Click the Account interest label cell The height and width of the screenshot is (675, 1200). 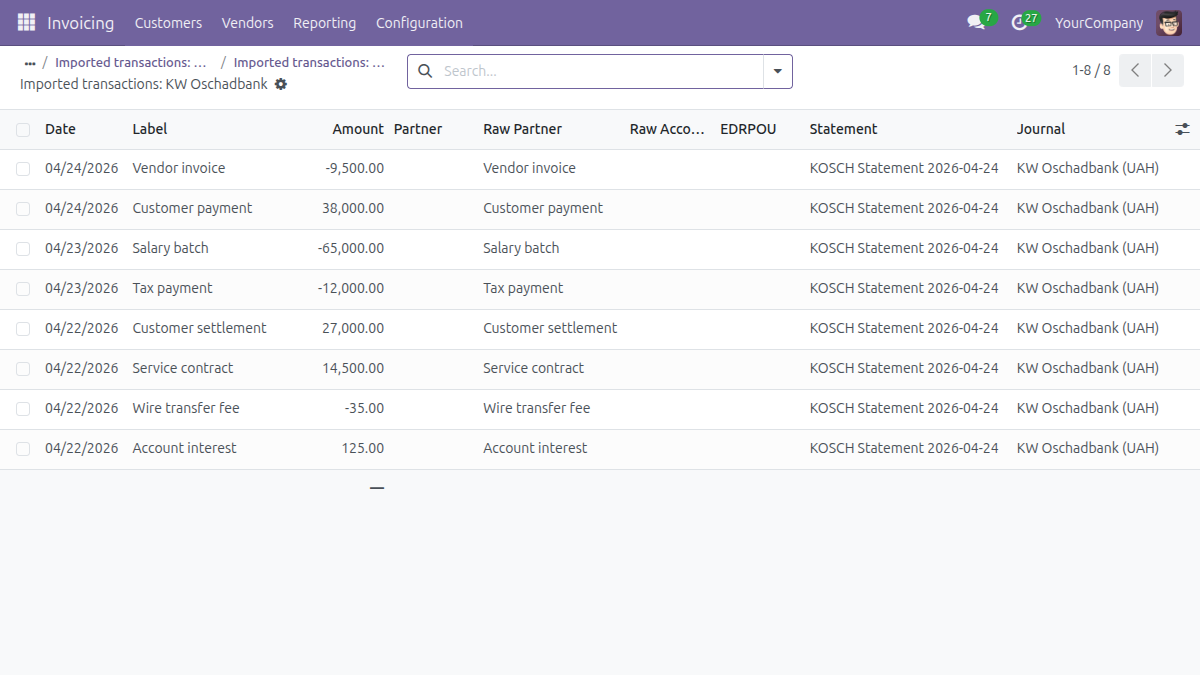(x=185, y=448)
